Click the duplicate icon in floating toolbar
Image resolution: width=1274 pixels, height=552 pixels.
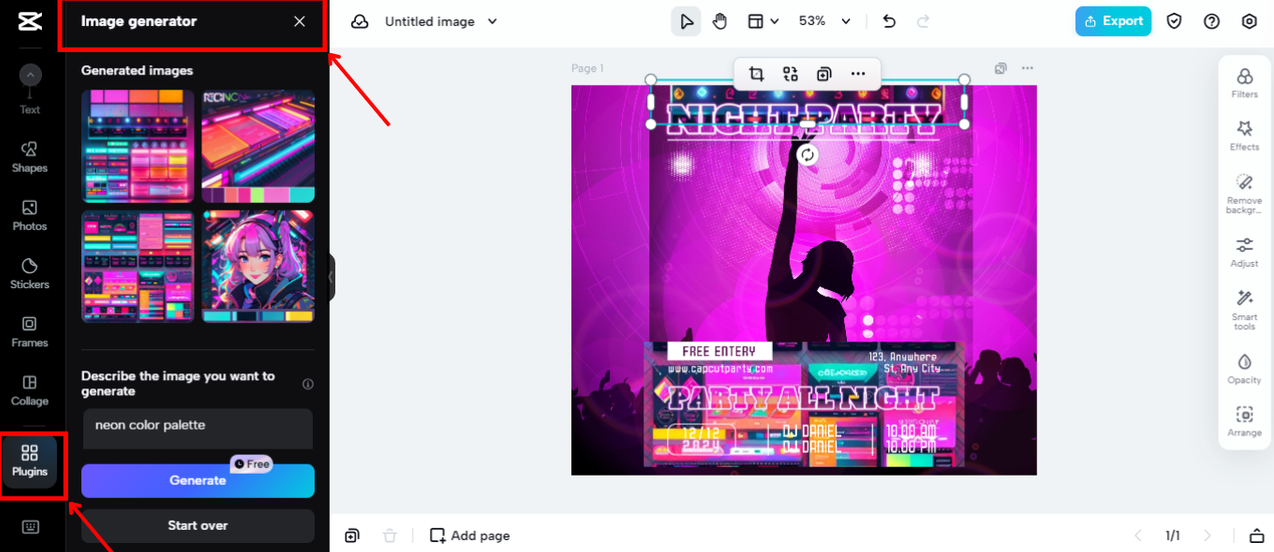(824, 74)
